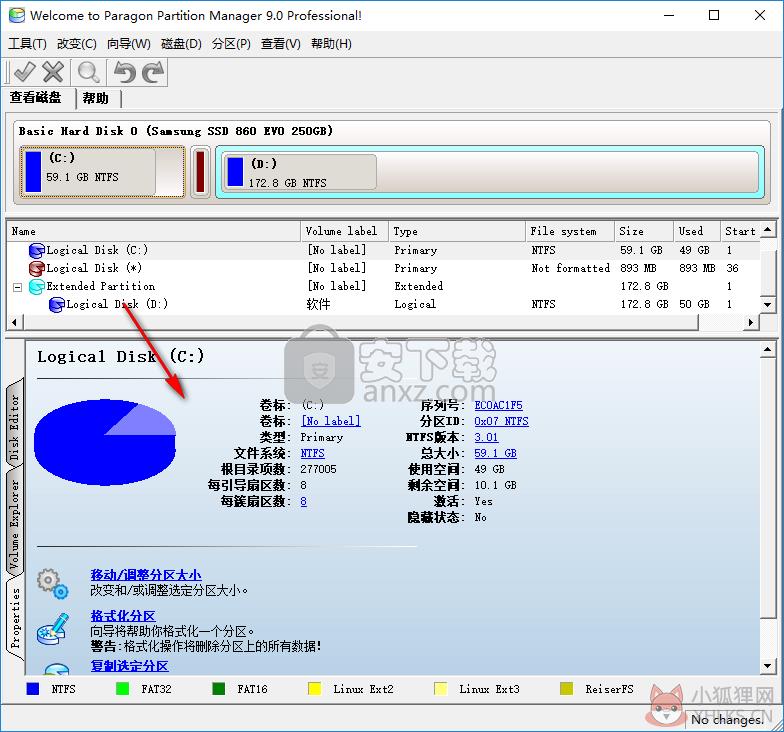Click the 软件 volume label cell
The width and height of the screenshot is (784, 732).
point(318,304)
